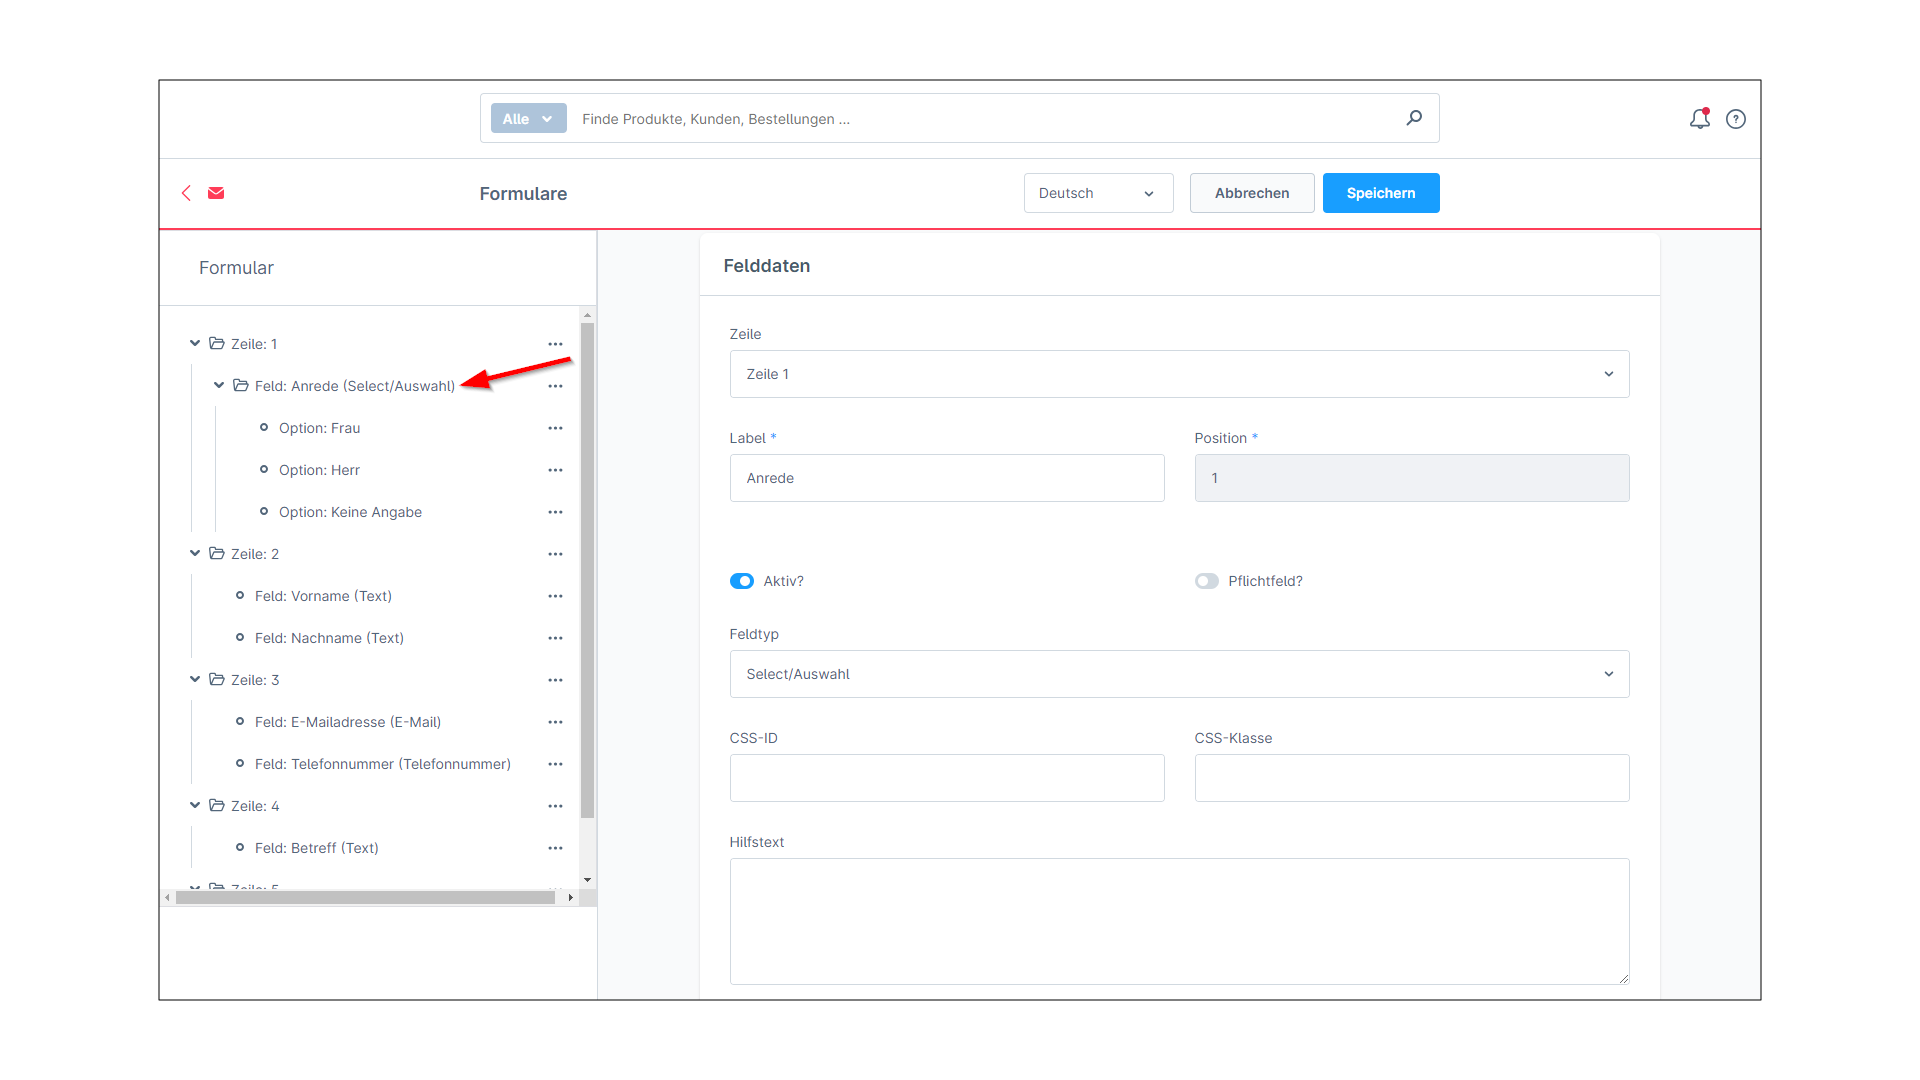Open more options for Zeile: 2
The width and height of the screenshot is (1920, 1080).
pyautogui.click(x=555, y=554)
